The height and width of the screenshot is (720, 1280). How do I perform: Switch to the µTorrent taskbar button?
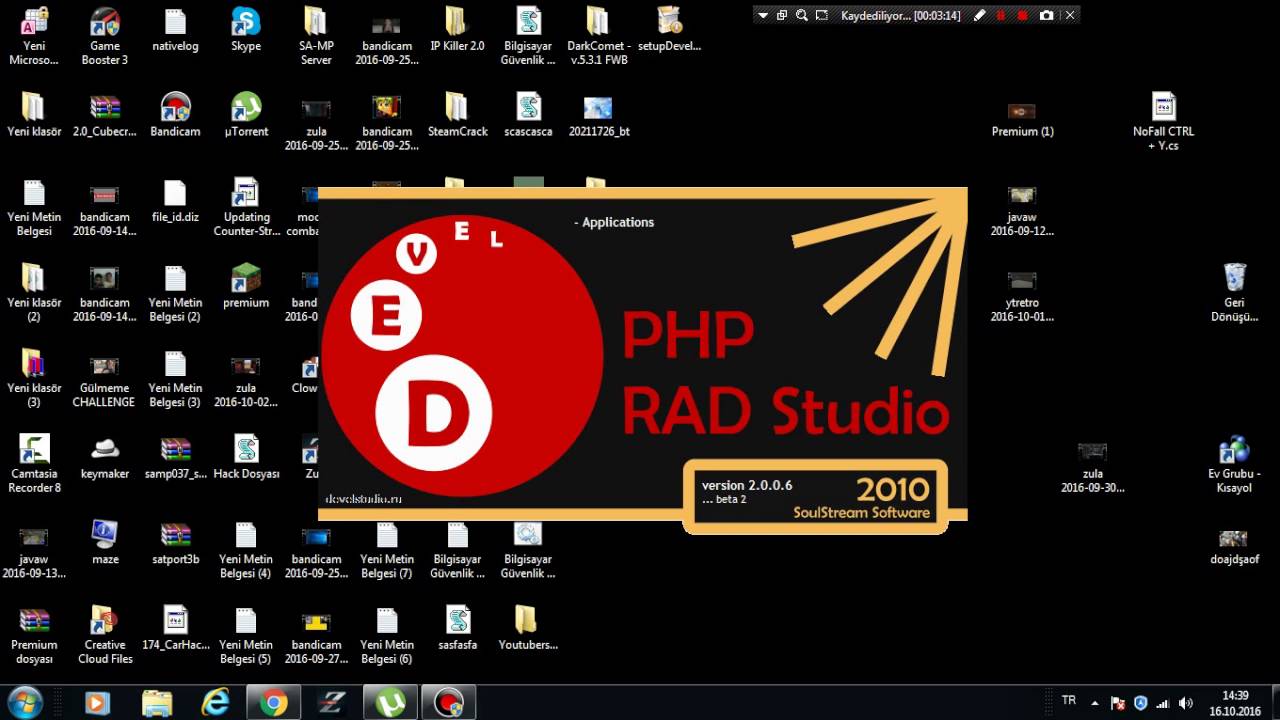391,703
